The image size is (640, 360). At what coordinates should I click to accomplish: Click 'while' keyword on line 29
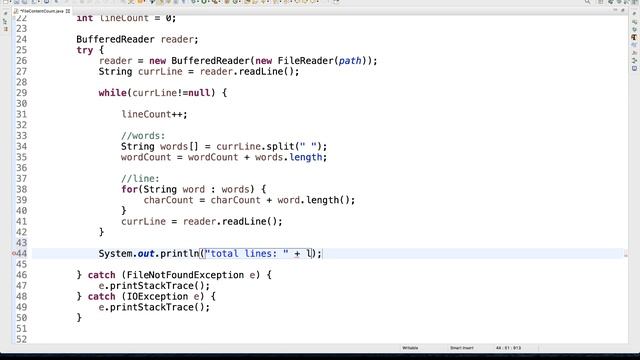112,93
